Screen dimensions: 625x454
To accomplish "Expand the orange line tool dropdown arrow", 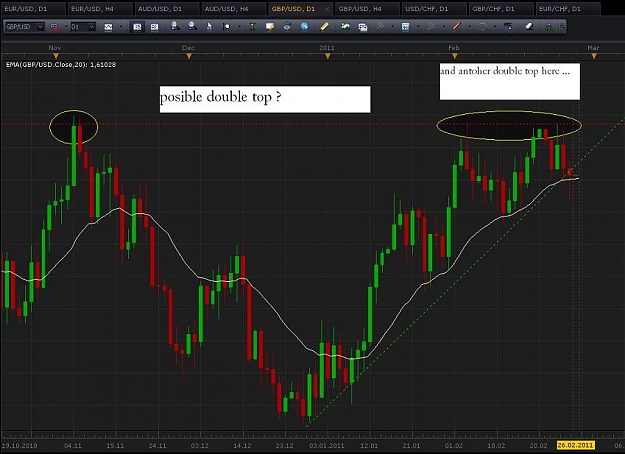I will tap(469, 27).
